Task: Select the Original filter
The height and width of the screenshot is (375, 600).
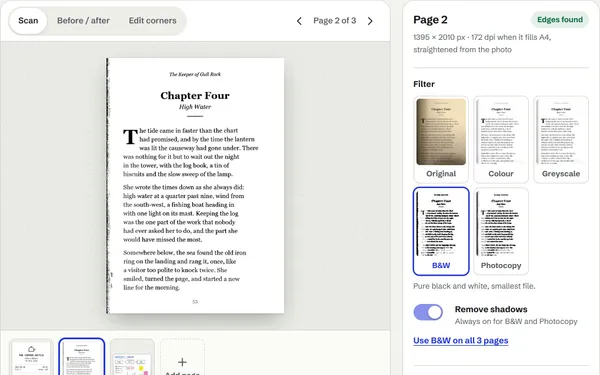Action: click(x=441, y=139)
